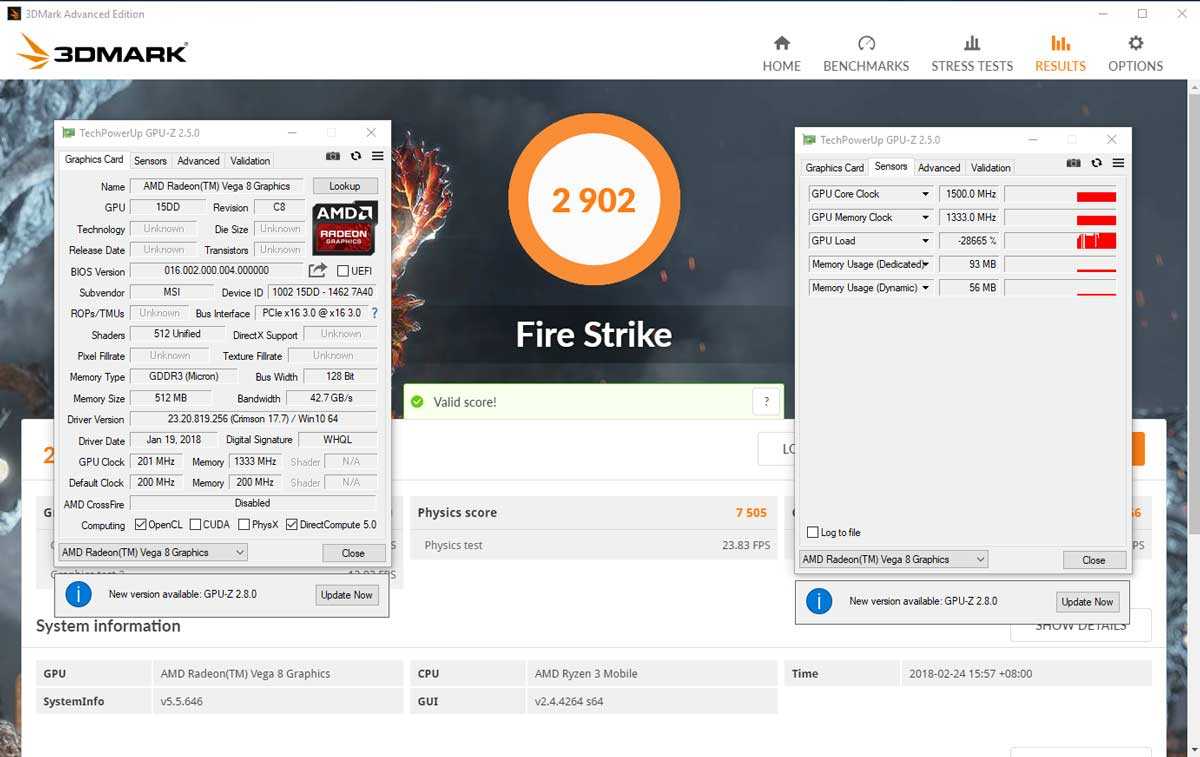Click the valid score question mark button
This screenshot has width=1200, height=757.
tap(766, 402)
